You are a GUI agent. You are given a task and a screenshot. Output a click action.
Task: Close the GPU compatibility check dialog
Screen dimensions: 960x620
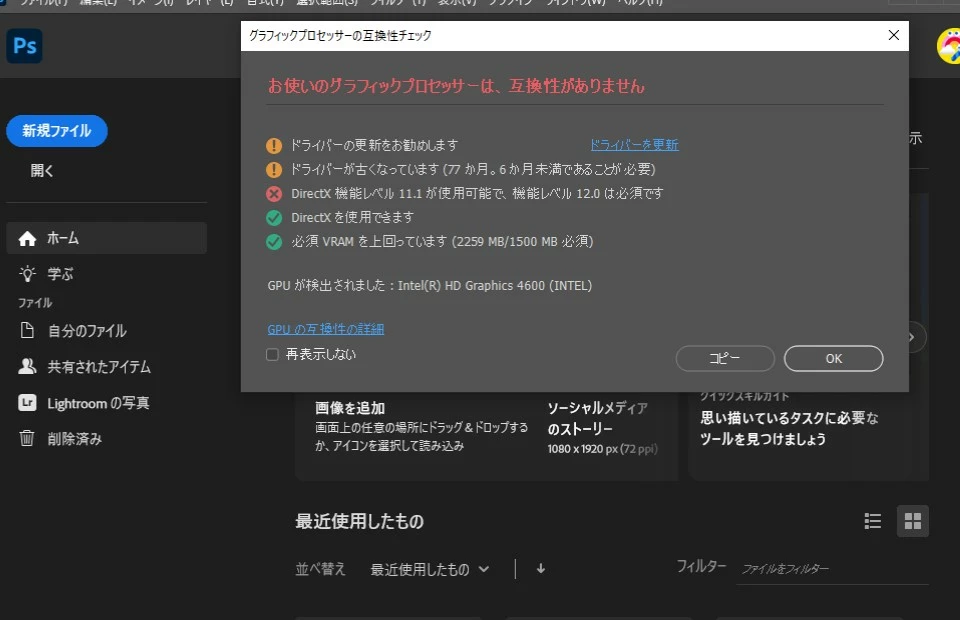(x=894, y=35)
